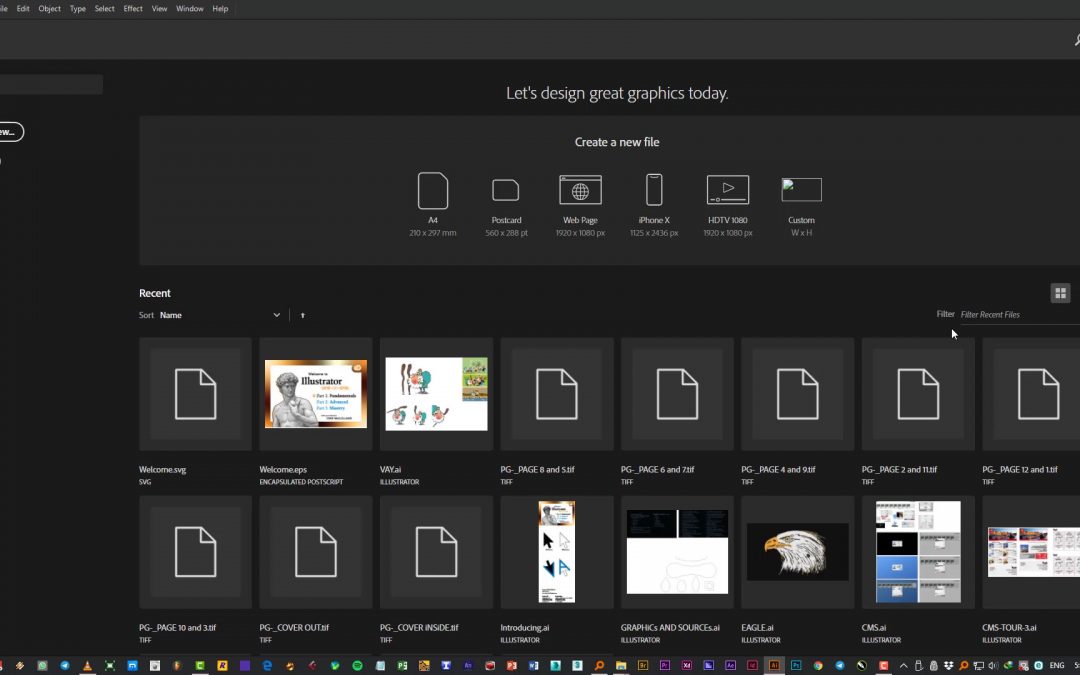
Task: Start an HDTV 1080 document
Action: (x=727, y=190)
